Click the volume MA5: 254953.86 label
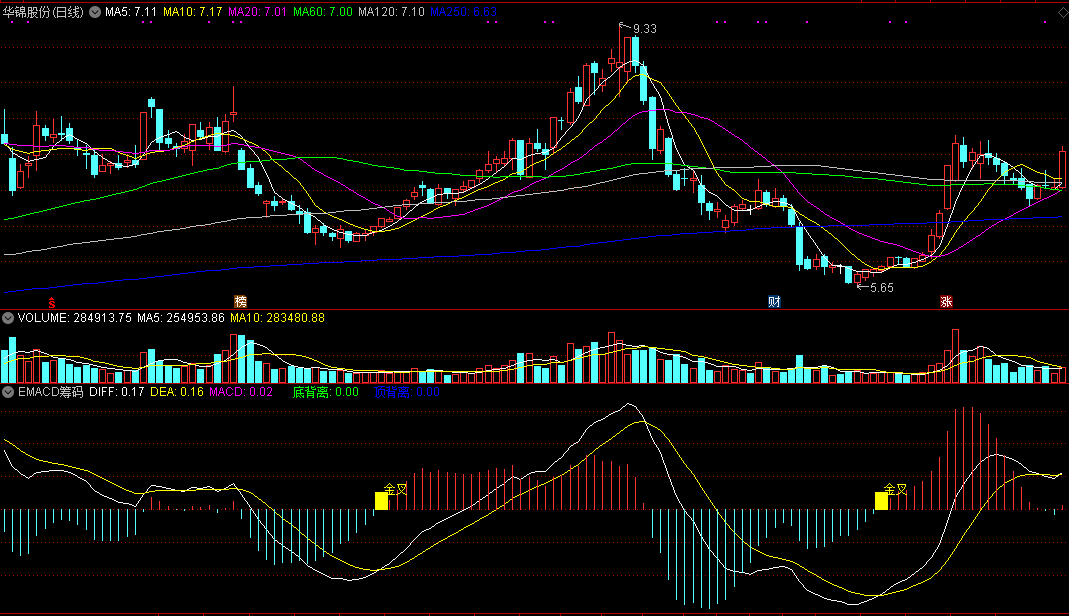The image size is (1069, 616). (181, 318)
